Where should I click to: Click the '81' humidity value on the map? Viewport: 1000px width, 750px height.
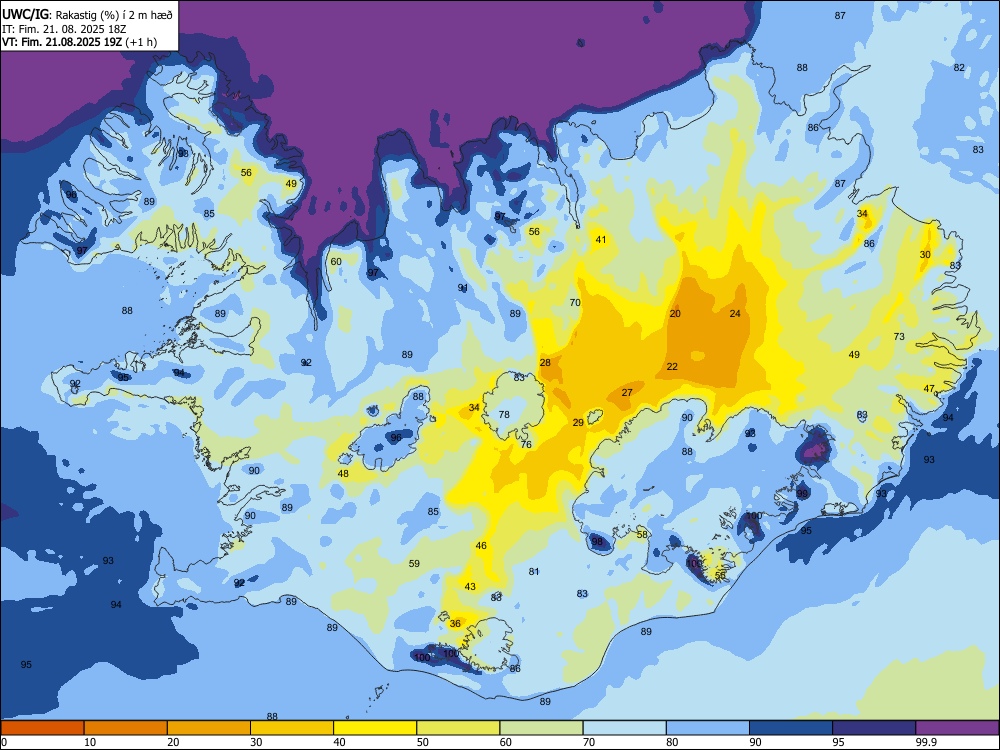pos(534,572)
